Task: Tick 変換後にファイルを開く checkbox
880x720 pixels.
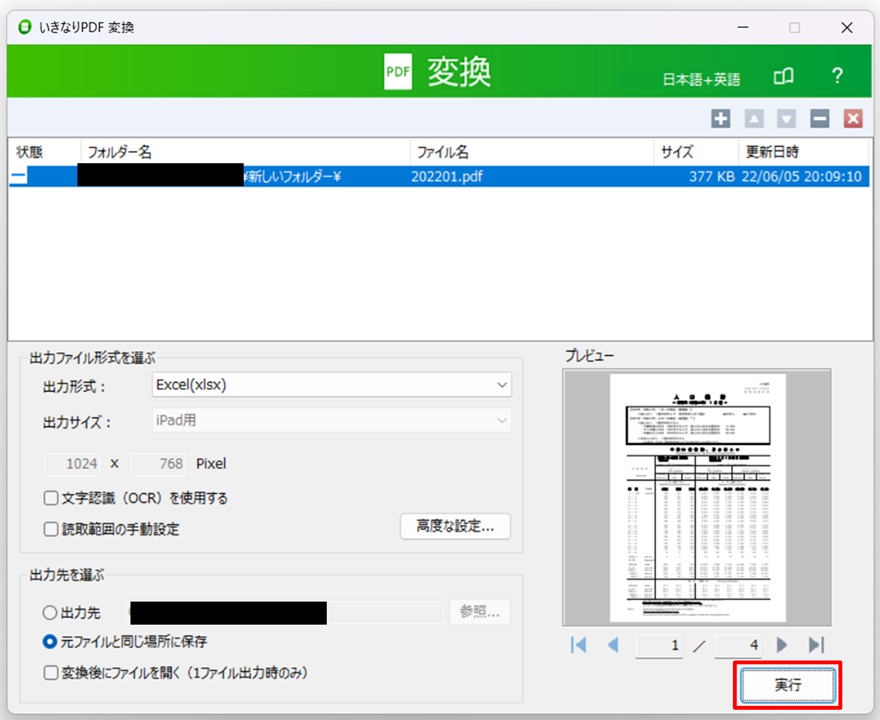Action: [51, 673]
